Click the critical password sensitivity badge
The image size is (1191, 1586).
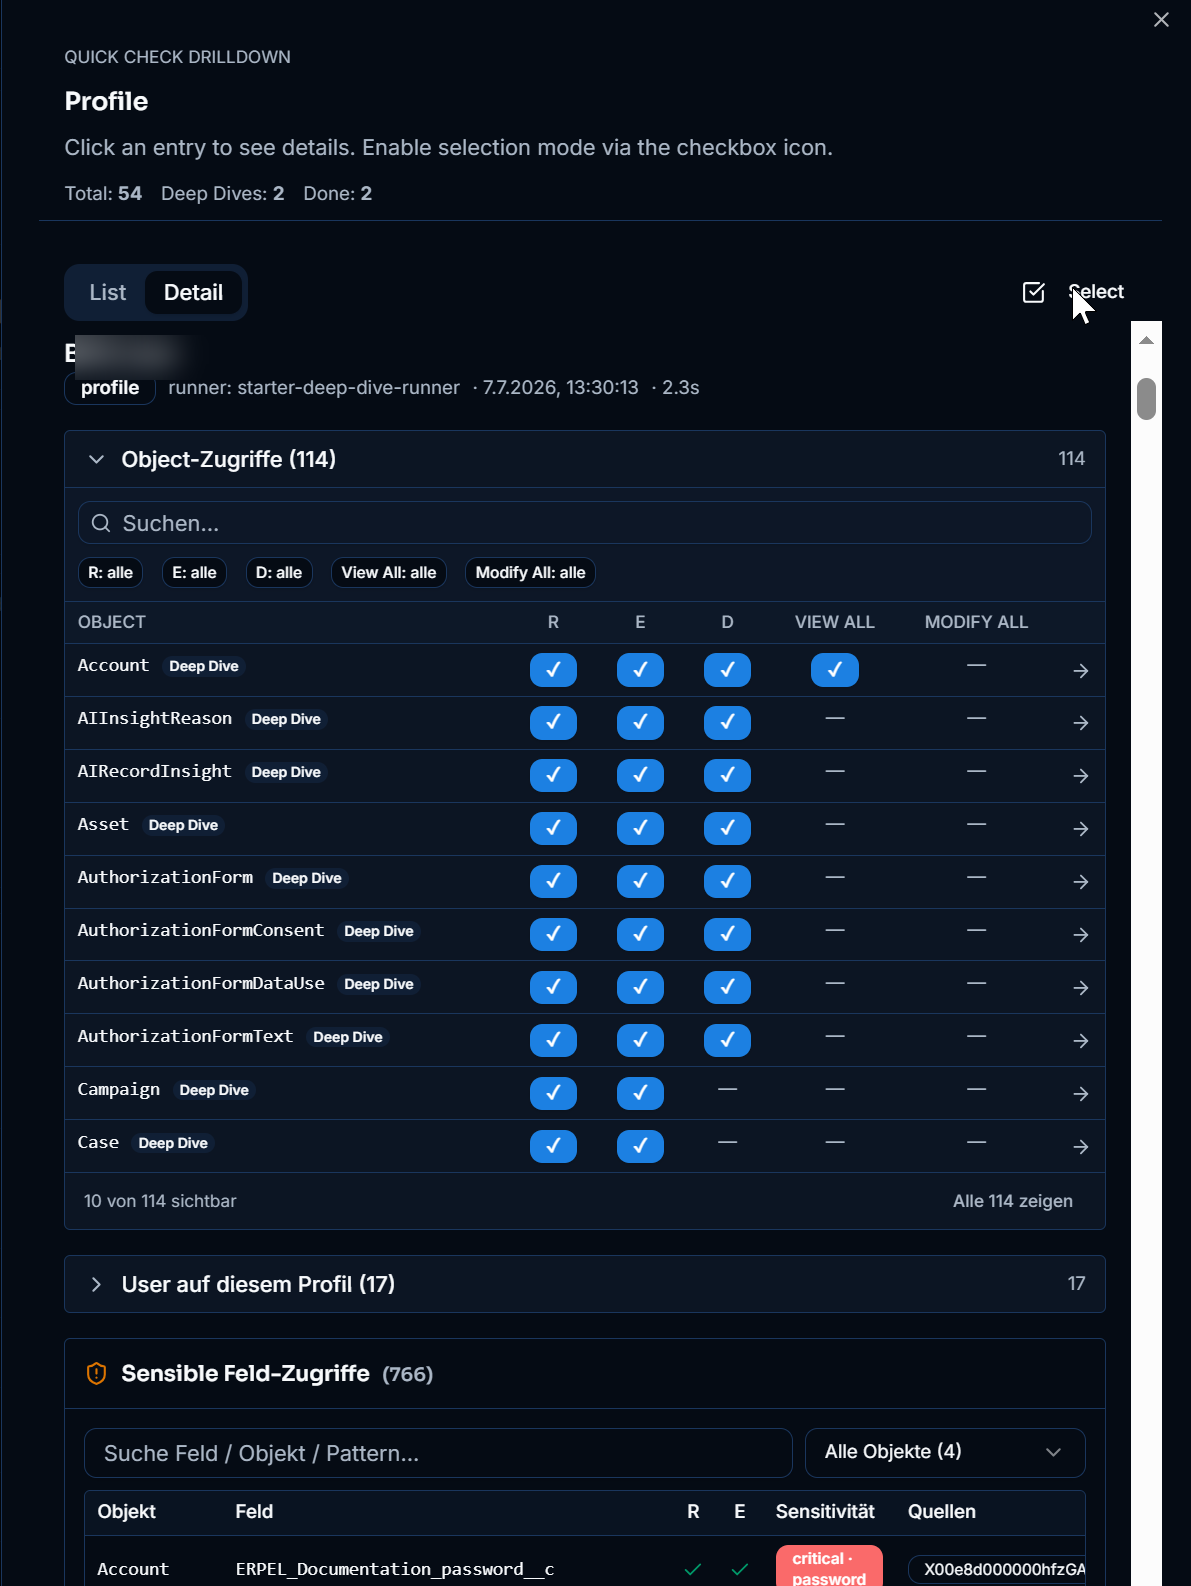[829, 1568]
